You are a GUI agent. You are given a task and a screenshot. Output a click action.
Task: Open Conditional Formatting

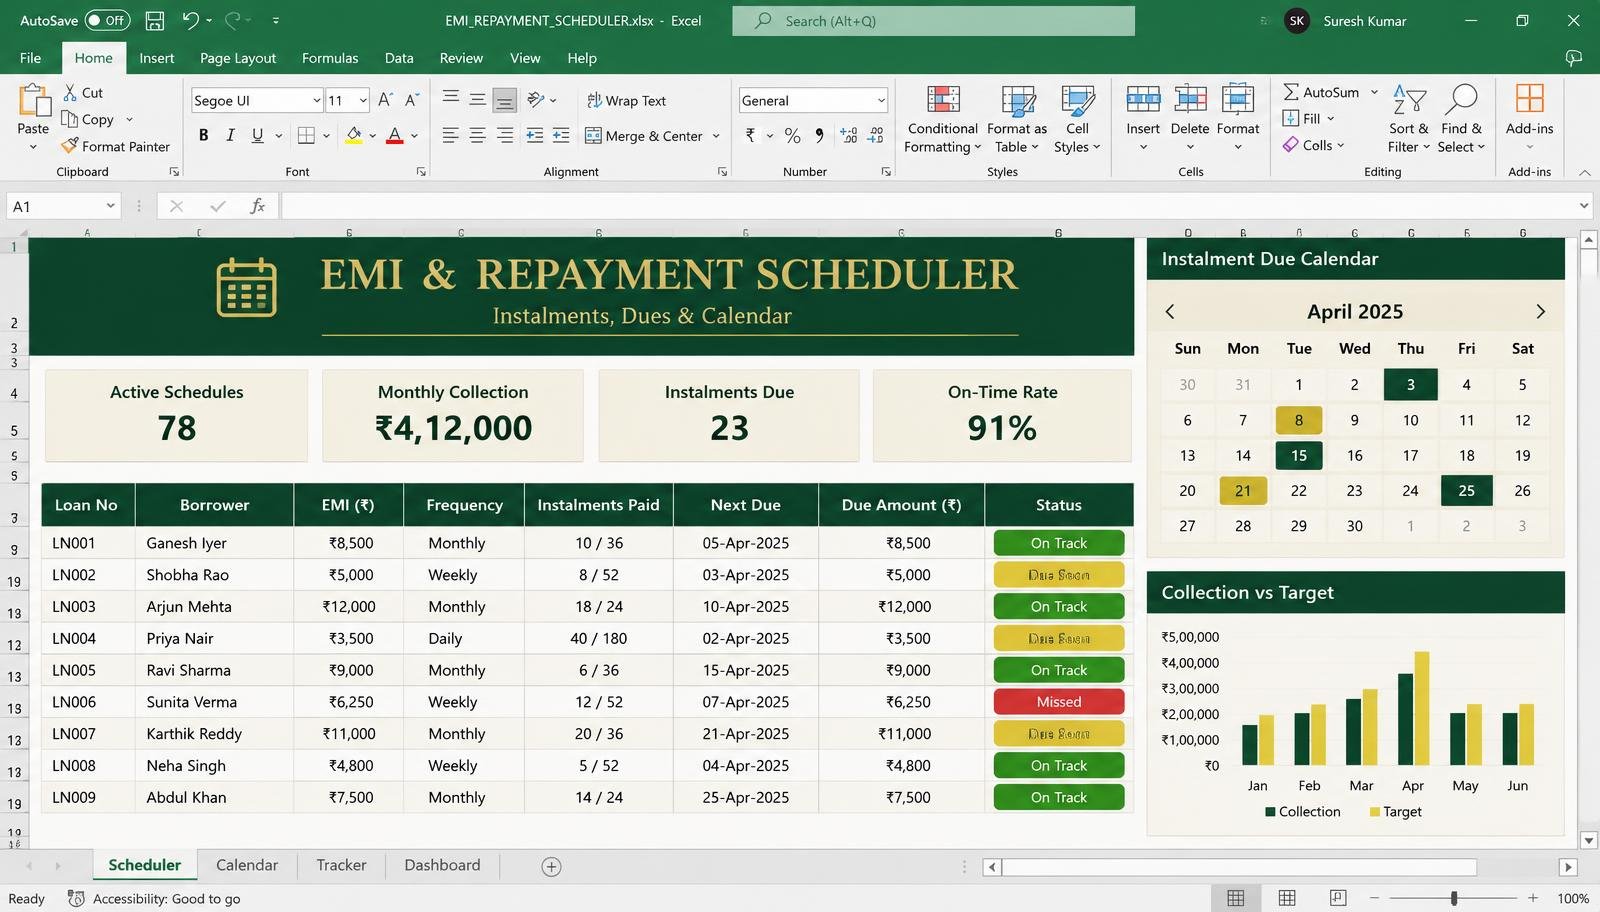942,120
